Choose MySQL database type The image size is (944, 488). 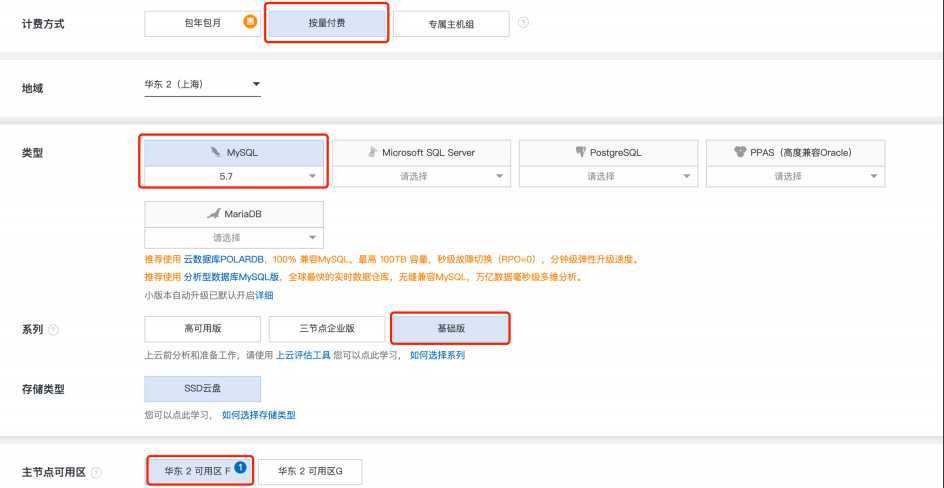(x=234, y=153)
